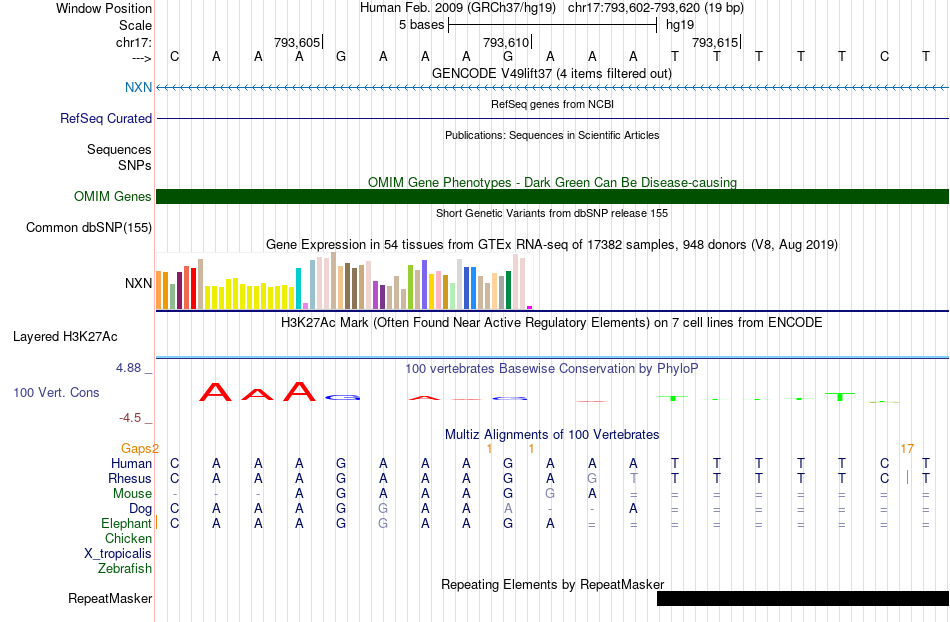This screenshot has width=950, height=622.
Task: Click the Human alignment row label
Action: pyautogui.click(x=131, y=463)
